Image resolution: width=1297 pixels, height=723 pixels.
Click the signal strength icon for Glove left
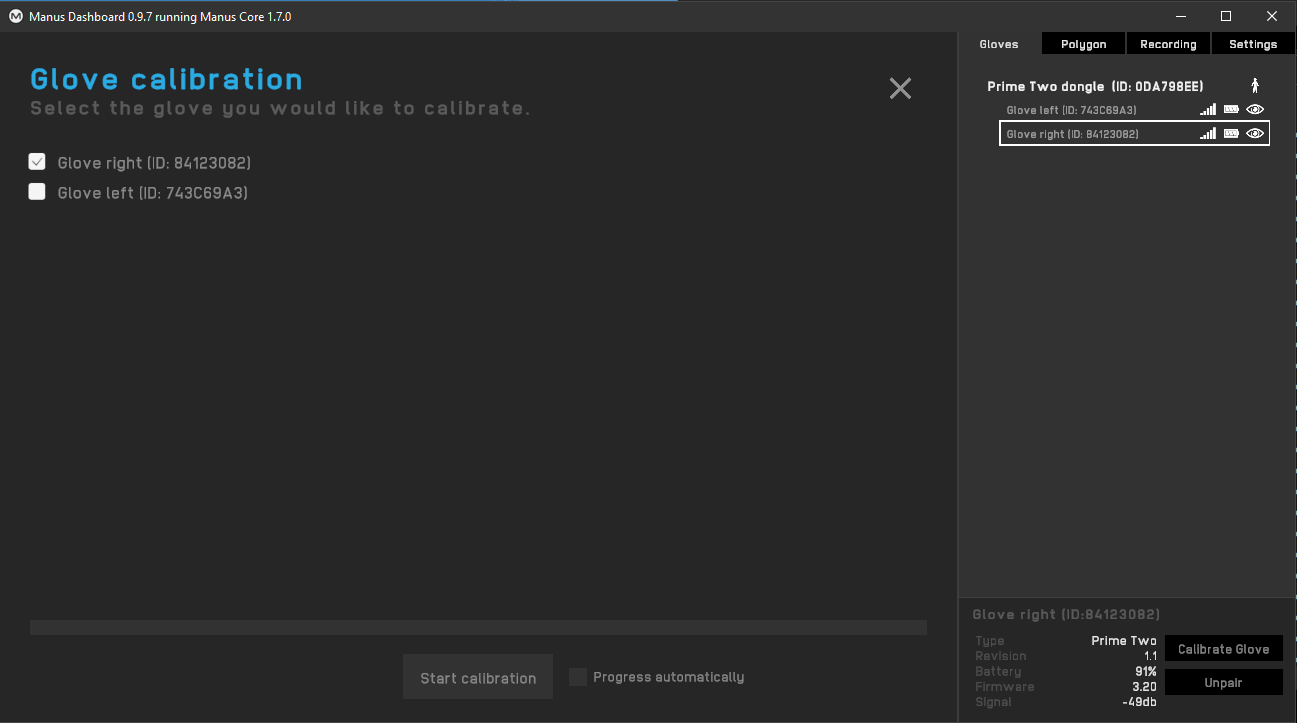[x=1208, y=110]
